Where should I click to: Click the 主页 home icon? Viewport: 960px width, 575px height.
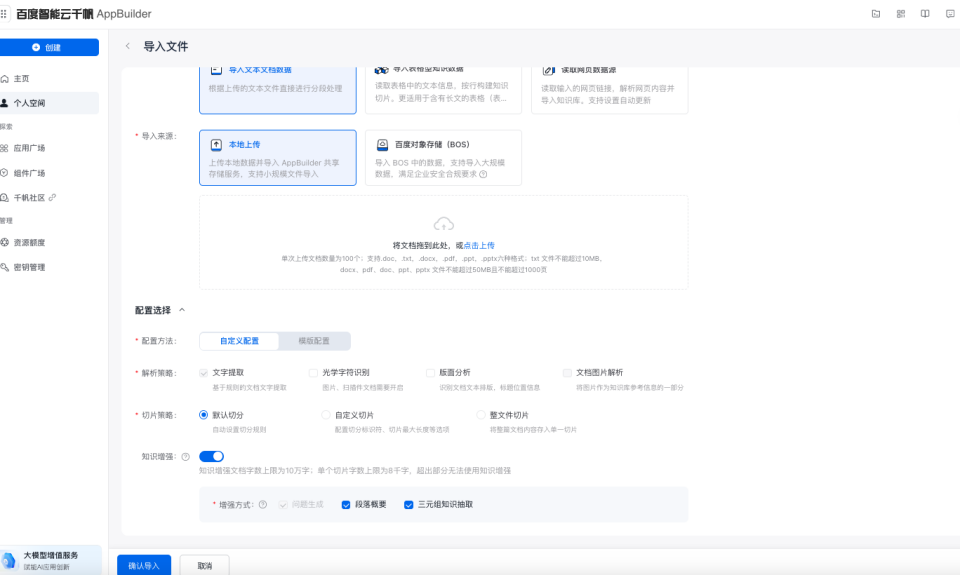[x=4, y=78]
